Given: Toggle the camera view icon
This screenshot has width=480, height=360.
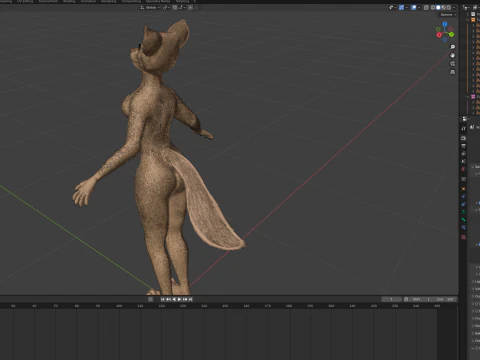Looking at the screenshot, I should [x=452, y=64].
